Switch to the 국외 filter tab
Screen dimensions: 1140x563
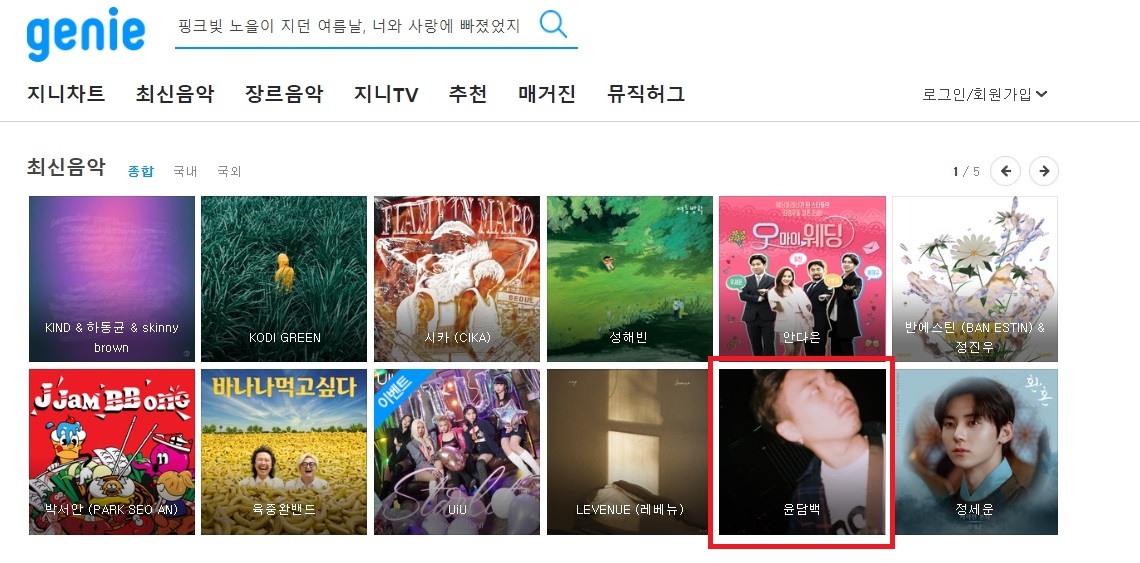(x=229, y=172)
